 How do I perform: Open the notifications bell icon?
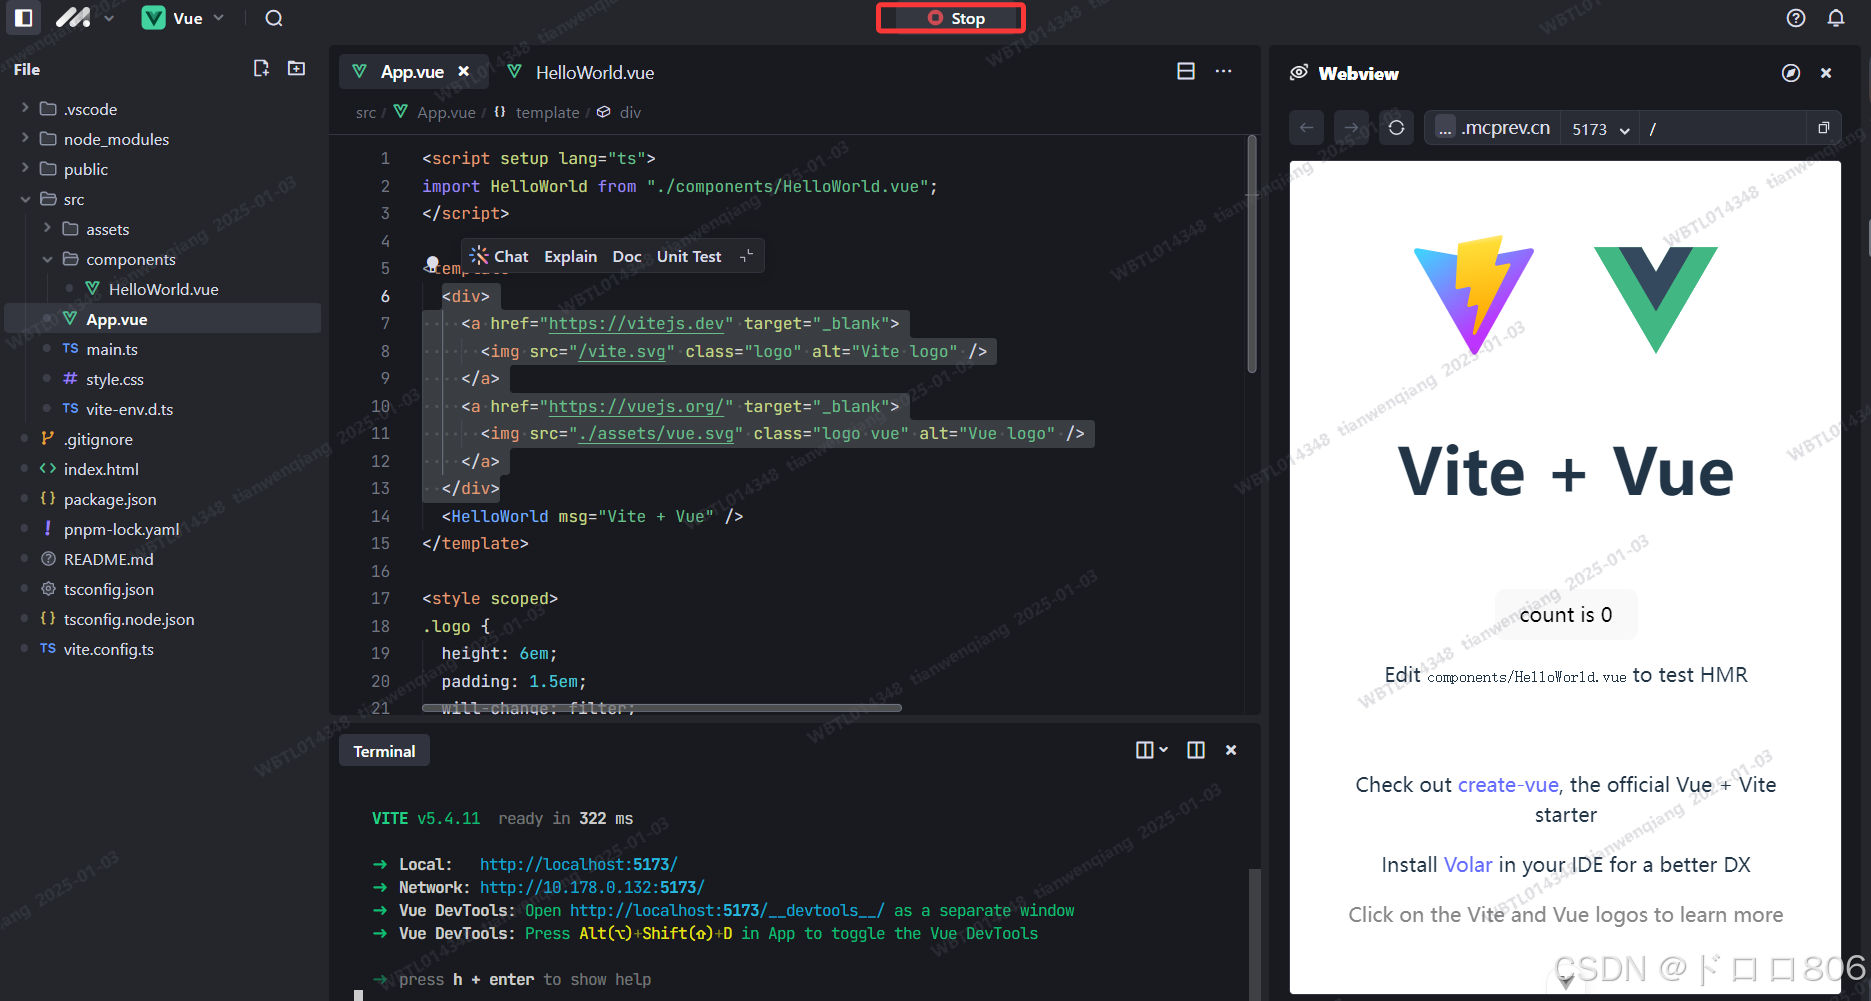[x=1836, y=18]
